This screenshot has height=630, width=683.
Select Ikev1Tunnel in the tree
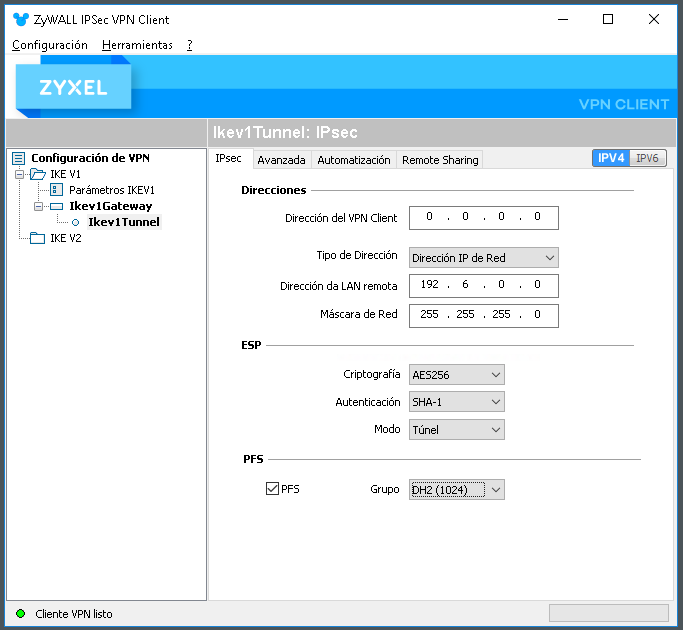(x=124, y=222)
